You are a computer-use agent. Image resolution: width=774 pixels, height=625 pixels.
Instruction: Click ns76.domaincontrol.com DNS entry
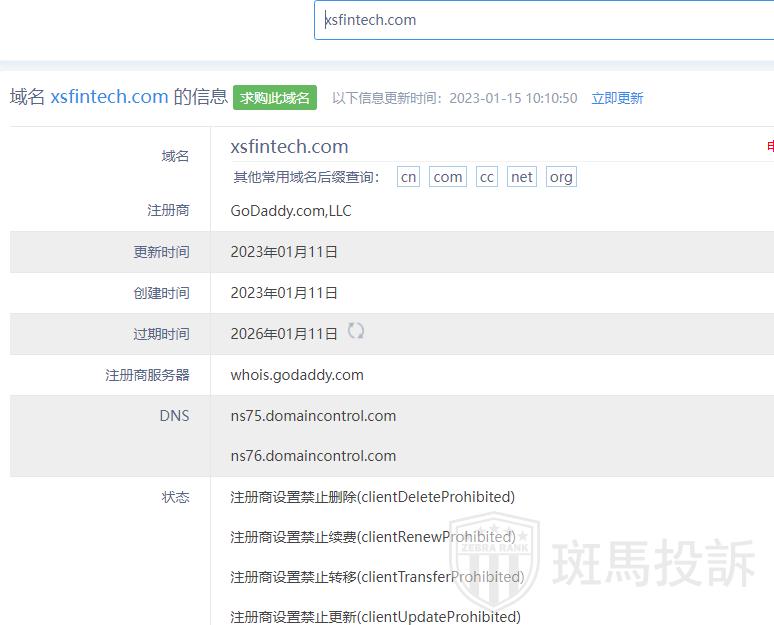(x=313, y=456)
